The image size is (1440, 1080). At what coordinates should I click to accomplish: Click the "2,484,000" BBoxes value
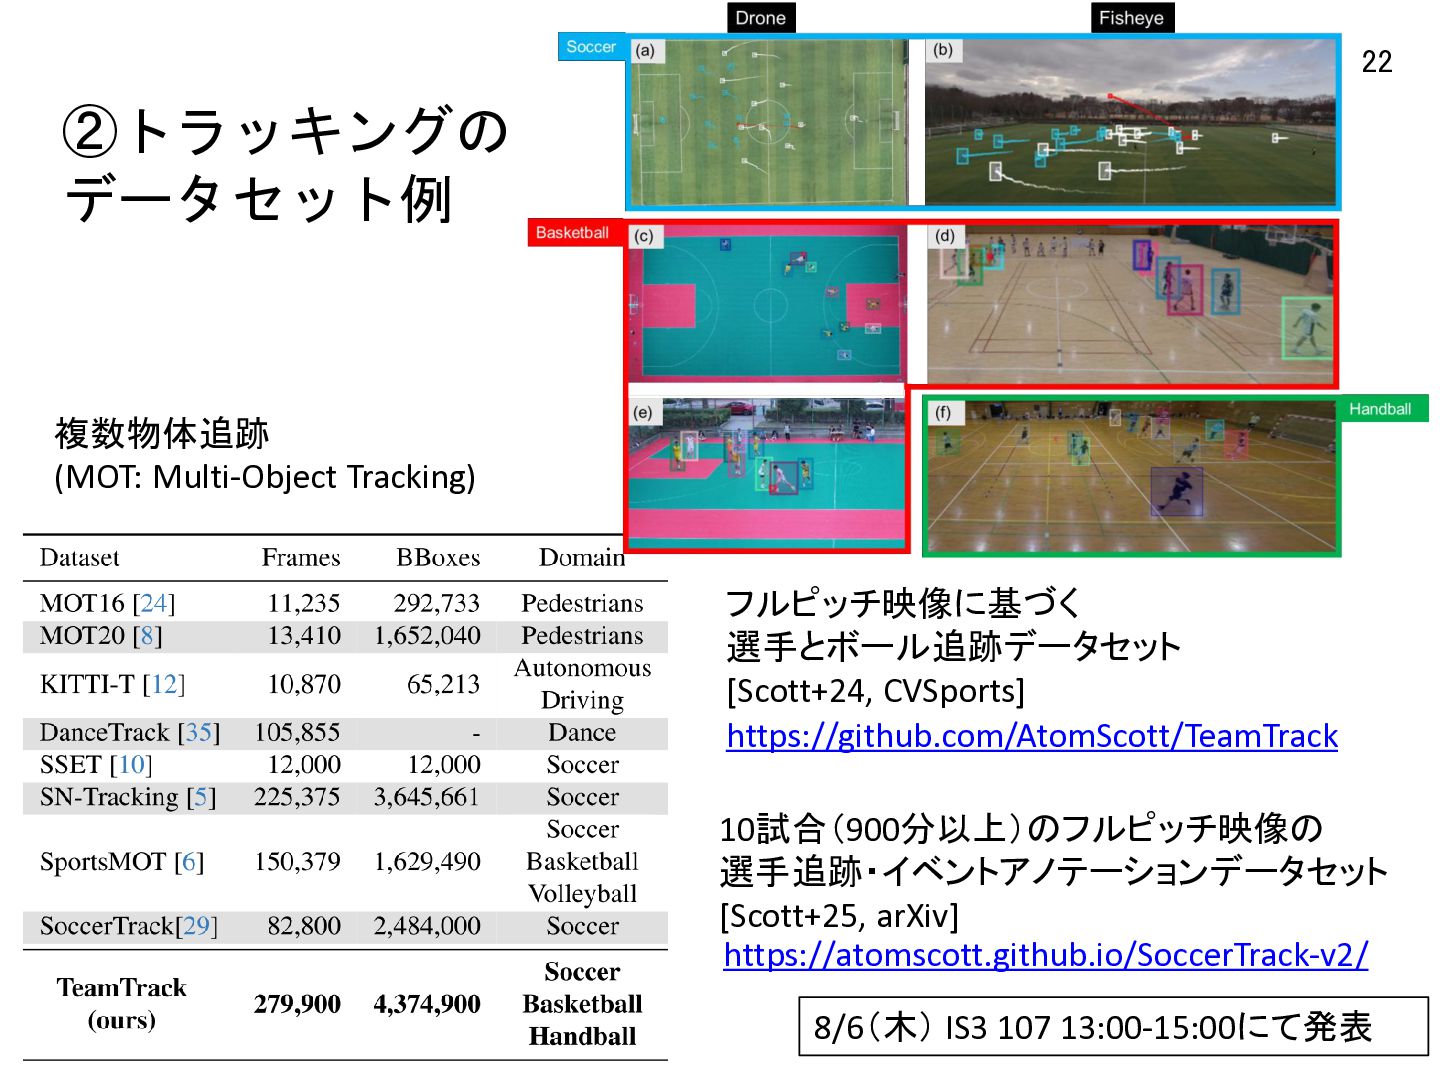(427, 926)
